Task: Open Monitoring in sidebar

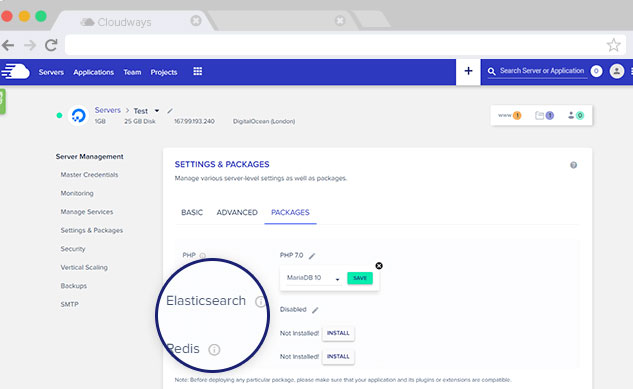Action: [77, 193]
